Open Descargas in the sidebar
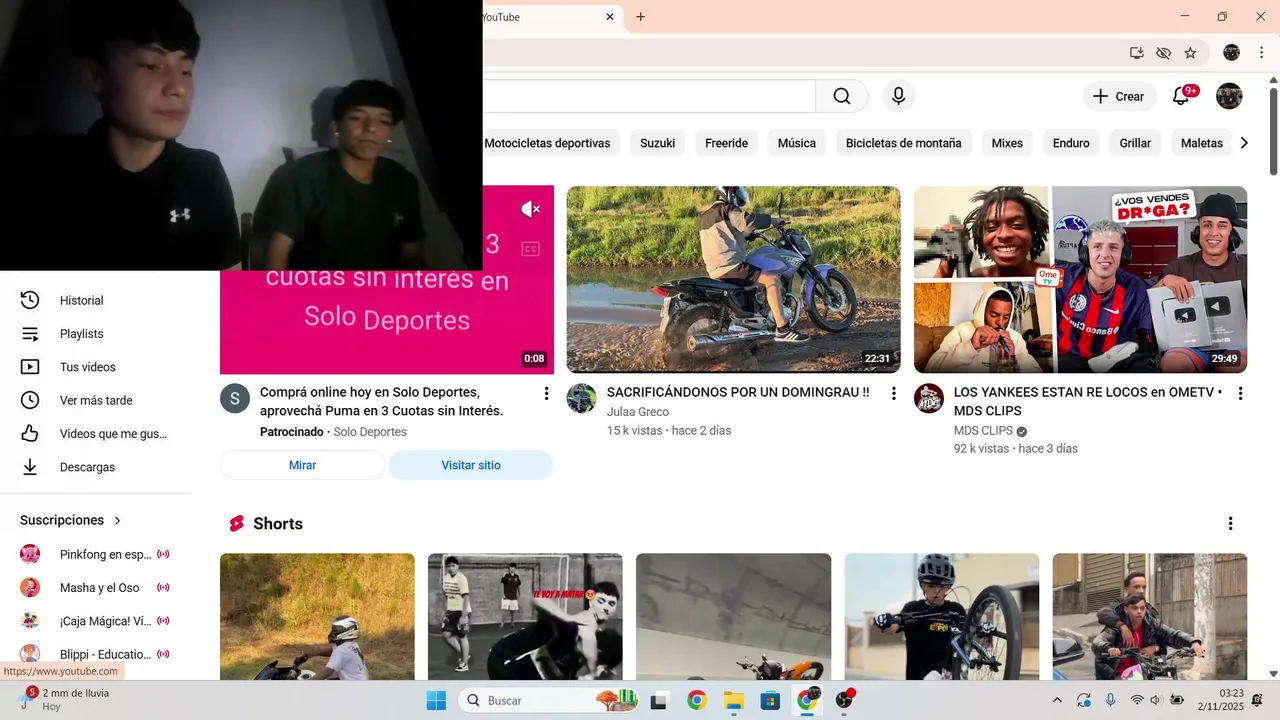Viewport: 1280px width, 720px height. click(x=96, y=467)
